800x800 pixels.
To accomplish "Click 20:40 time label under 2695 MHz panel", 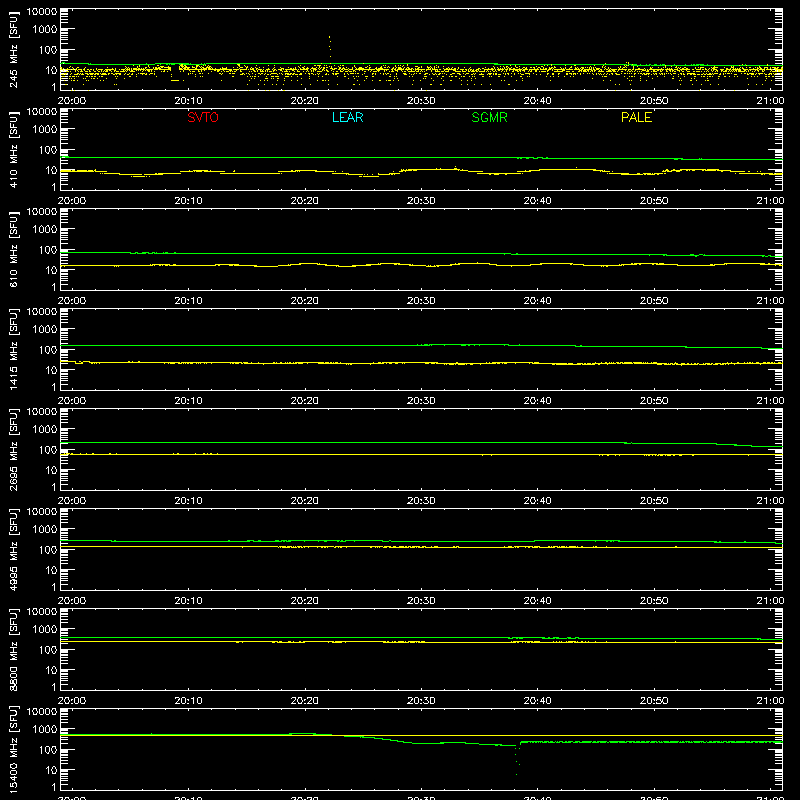I will tap(537, 501).
